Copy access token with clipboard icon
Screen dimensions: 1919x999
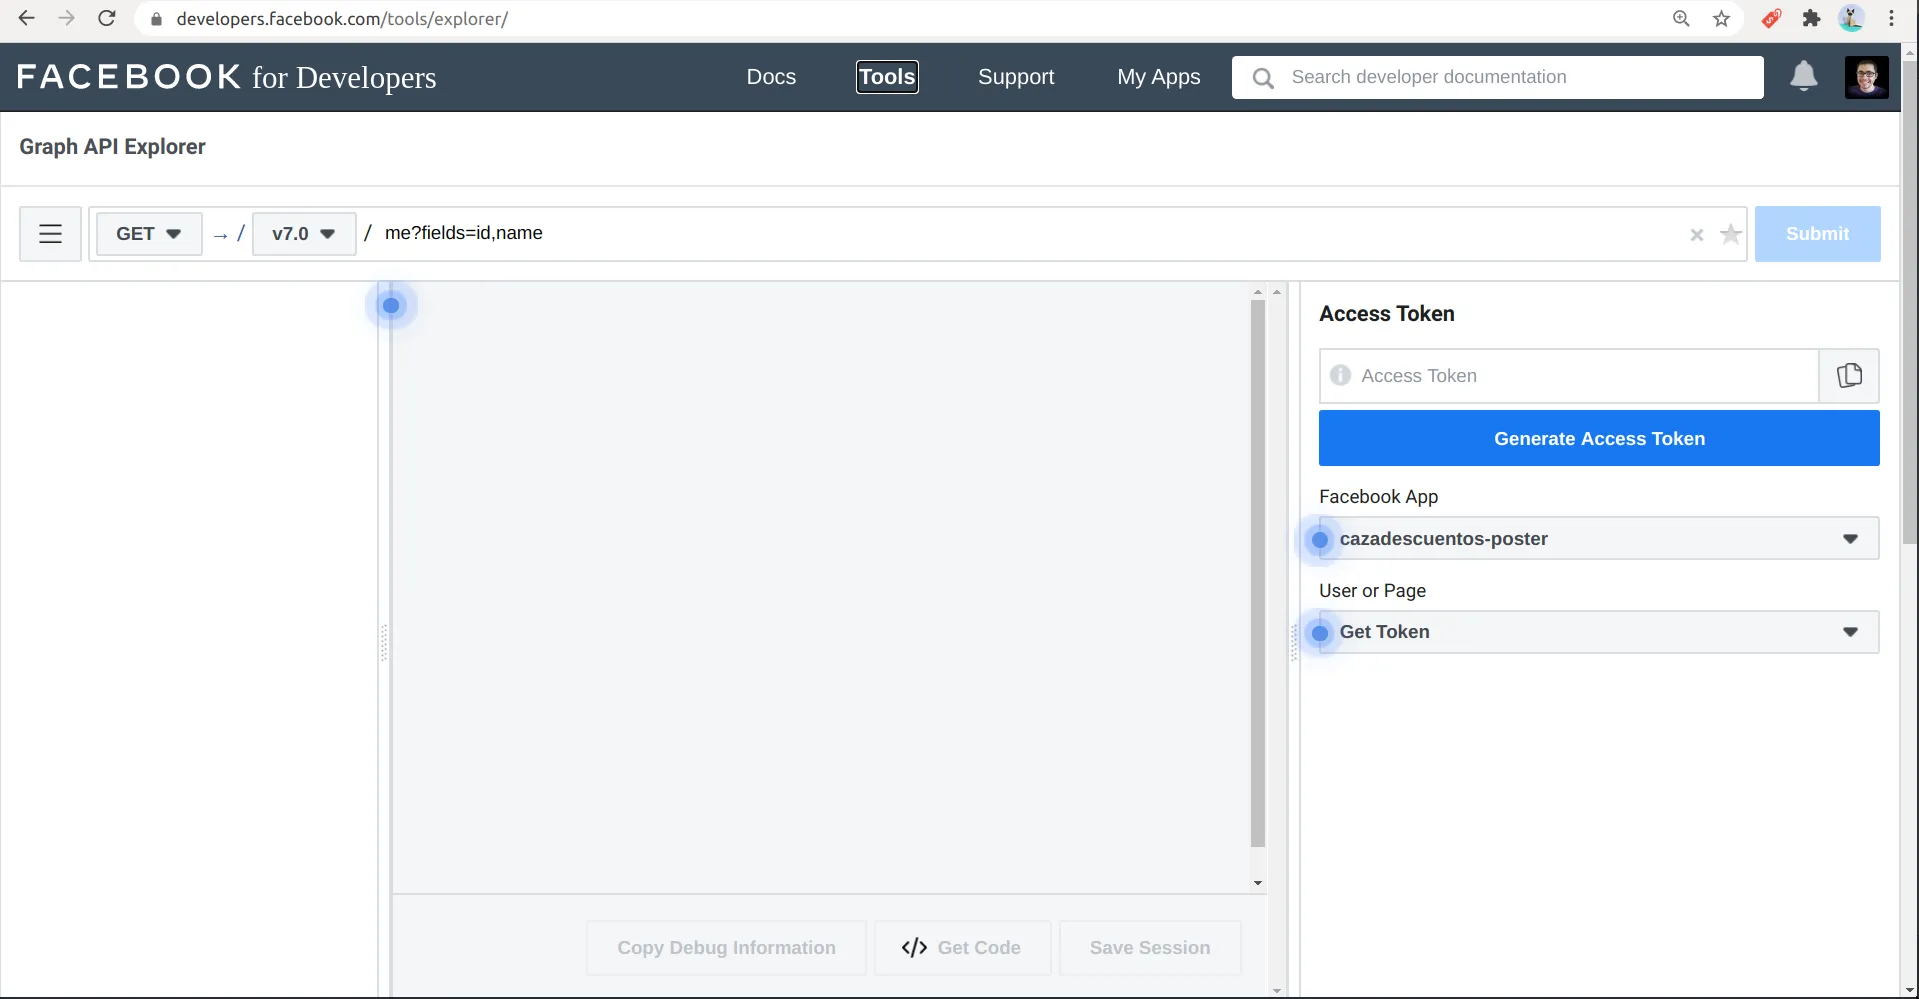coord(1849,375)
